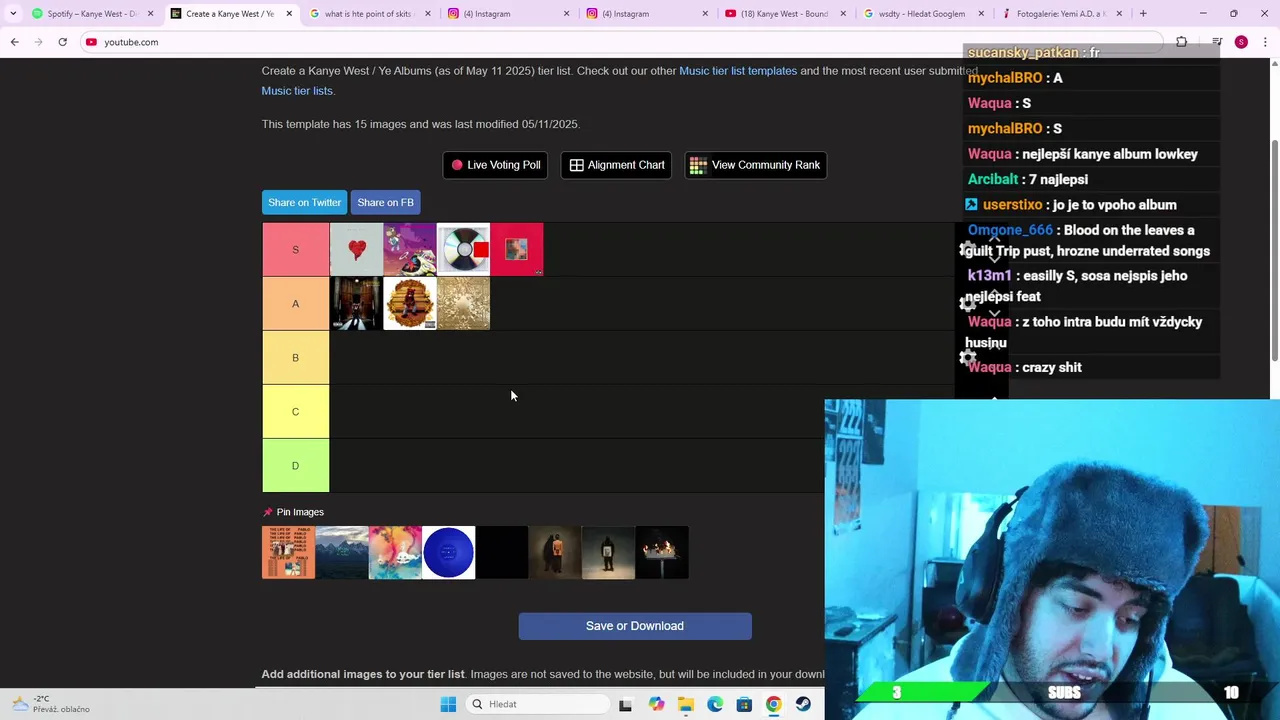Select the red MBDTF cover in S tier

tap(517, 249)
